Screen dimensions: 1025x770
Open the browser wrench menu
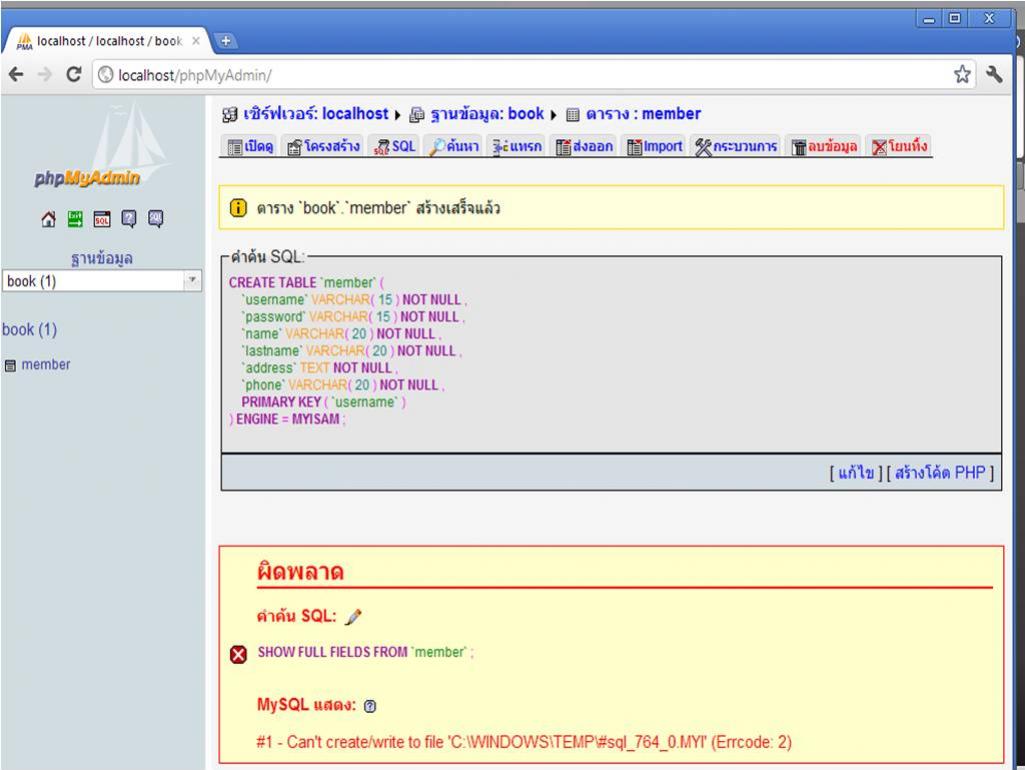coord(994,74)
